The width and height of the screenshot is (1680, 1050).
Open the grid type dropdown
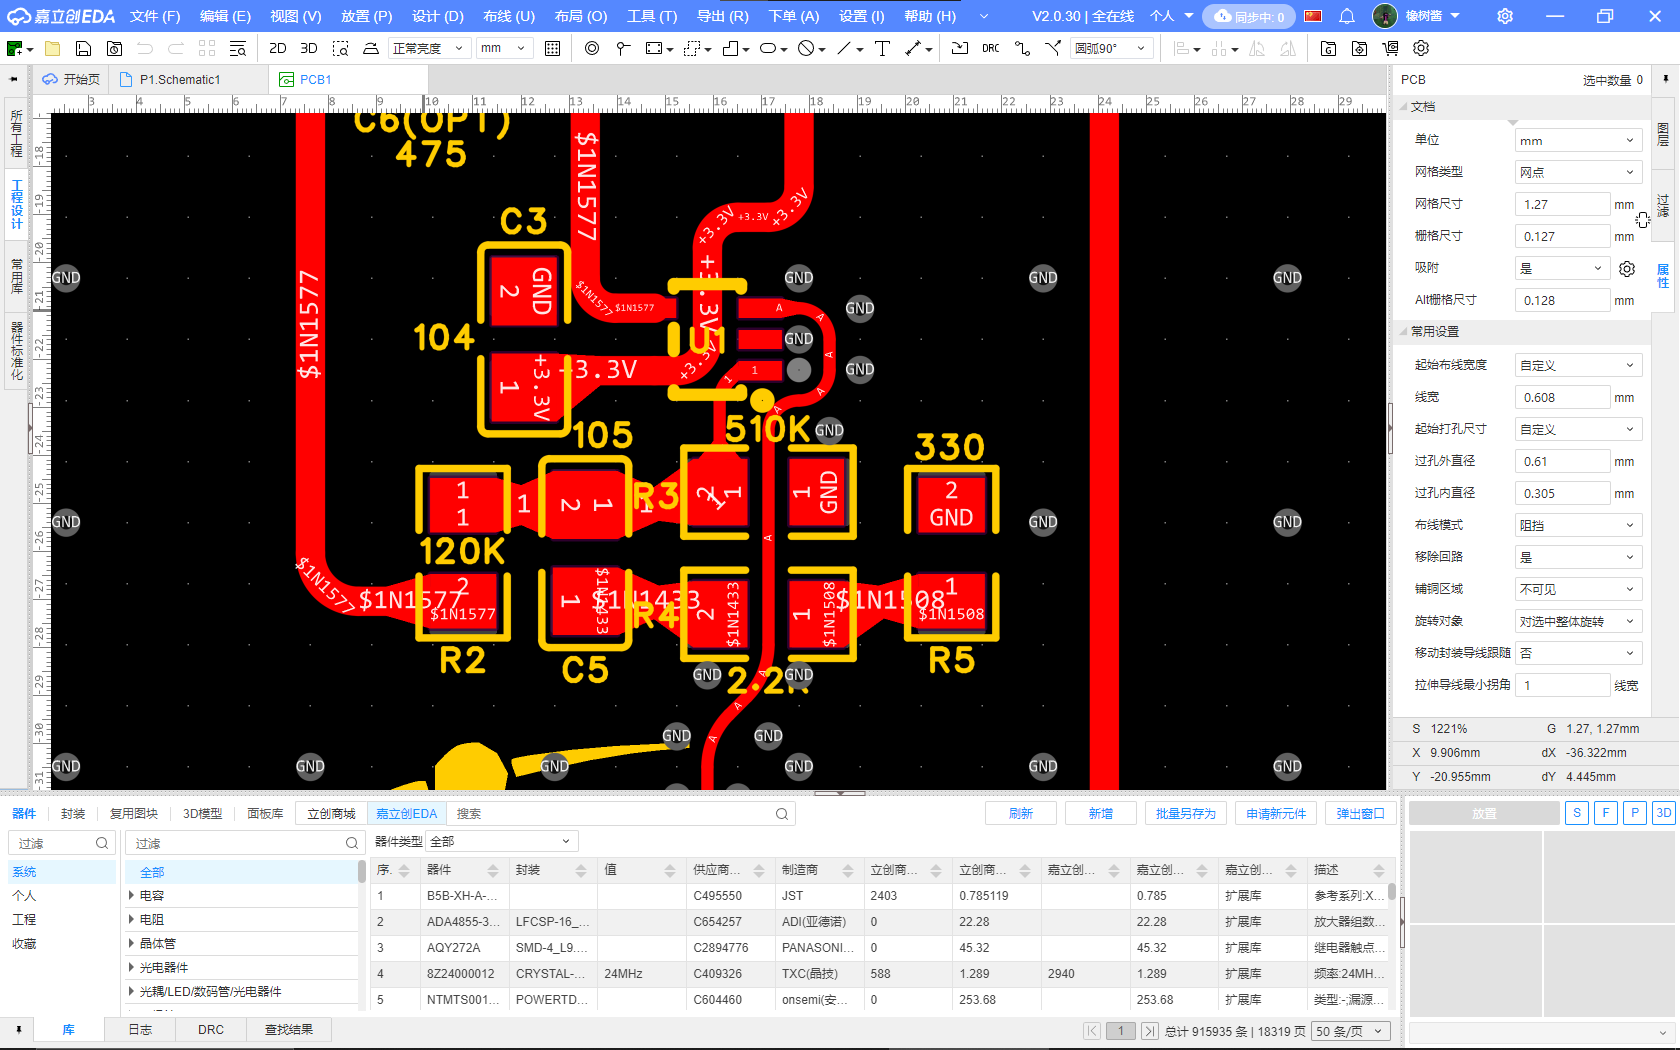coord(1577,172)
